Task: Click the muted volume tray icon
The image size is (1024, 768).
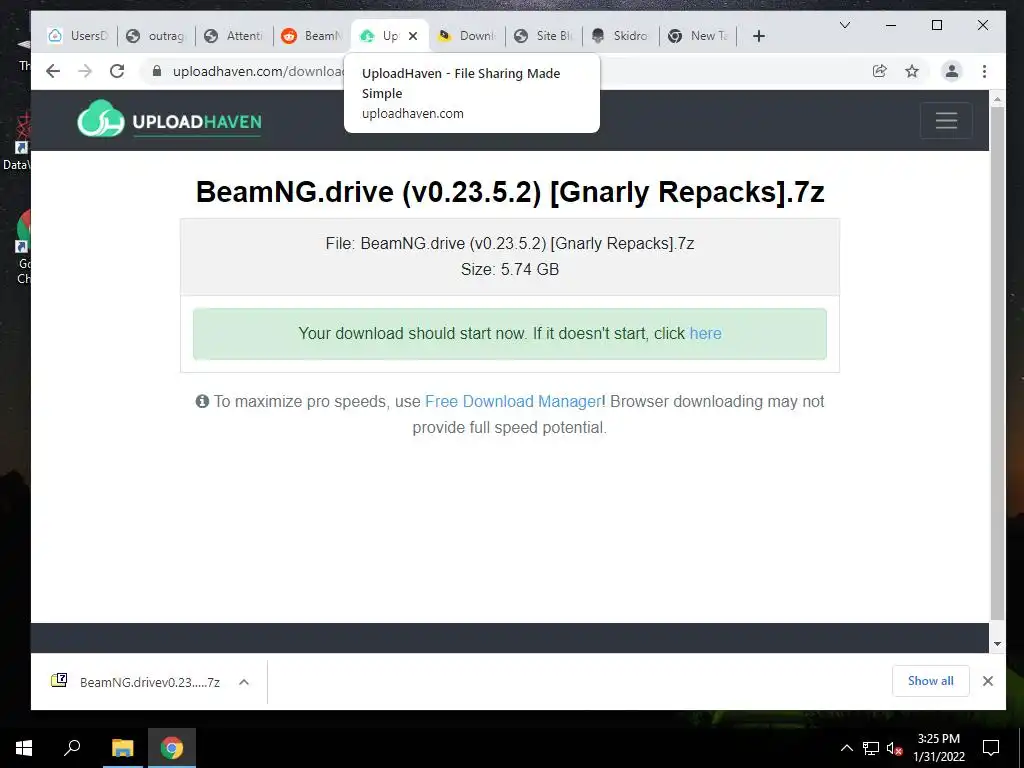Action: [894, 748]
